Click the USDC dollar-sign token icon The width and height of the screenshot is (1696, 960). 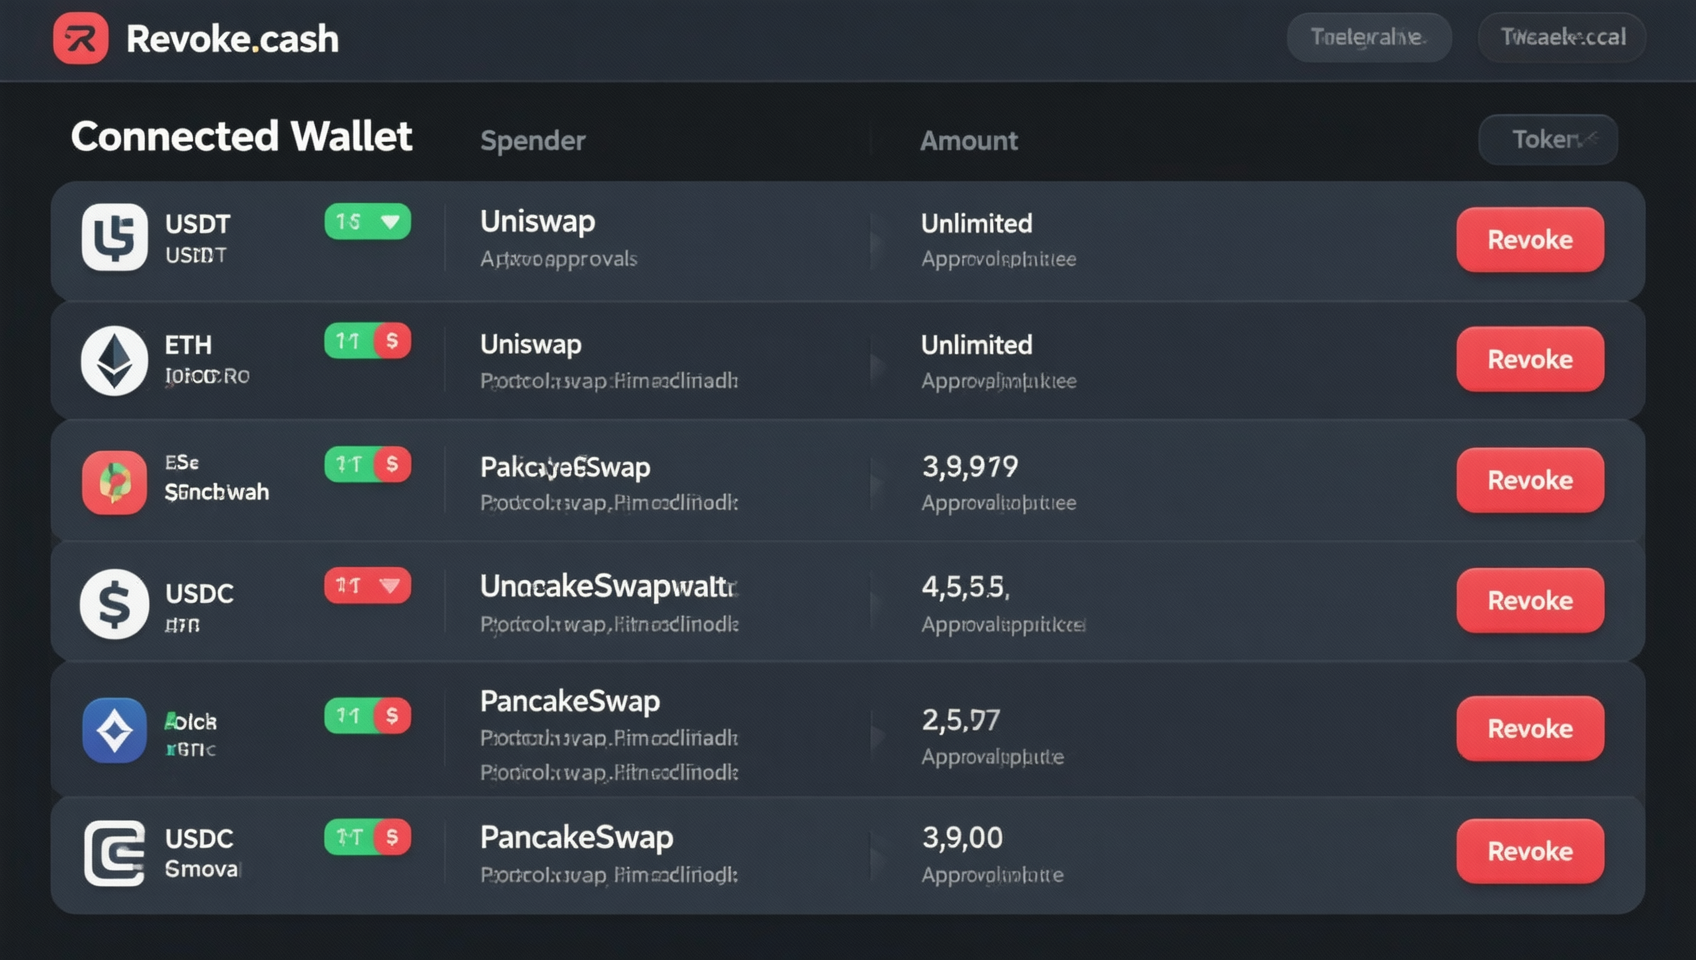tap(114, 604)
